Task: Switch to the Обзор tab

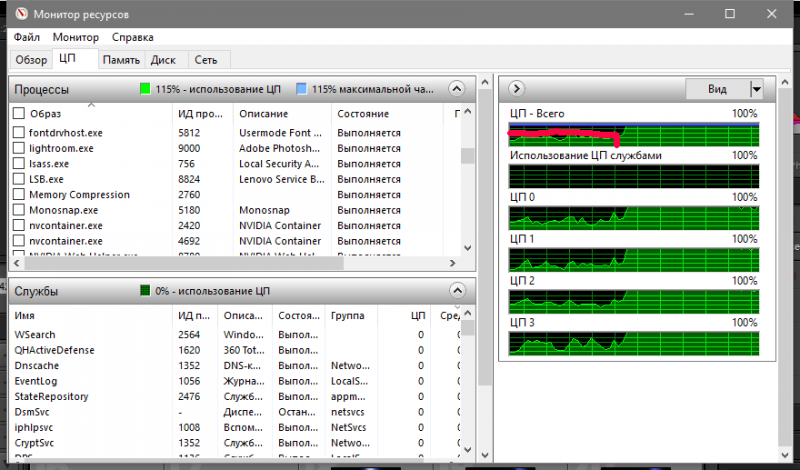Action: pyautogui.click(x=31, y=60)
